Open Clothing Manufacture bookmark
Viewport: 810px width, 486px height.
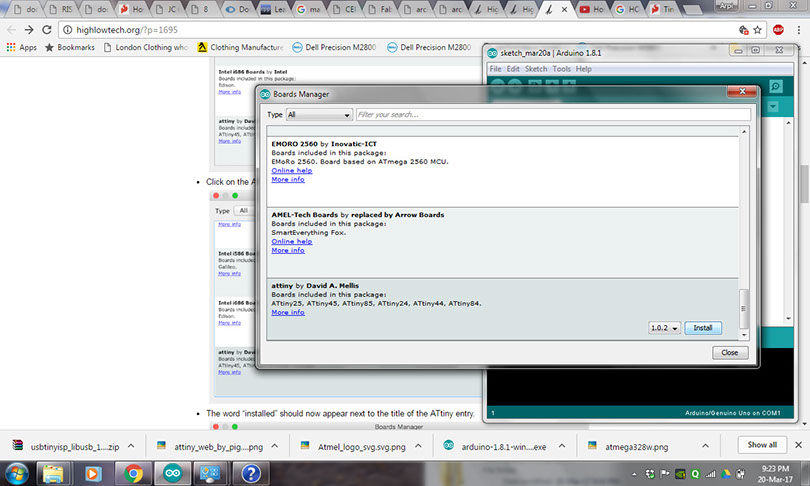coord(241,47)
